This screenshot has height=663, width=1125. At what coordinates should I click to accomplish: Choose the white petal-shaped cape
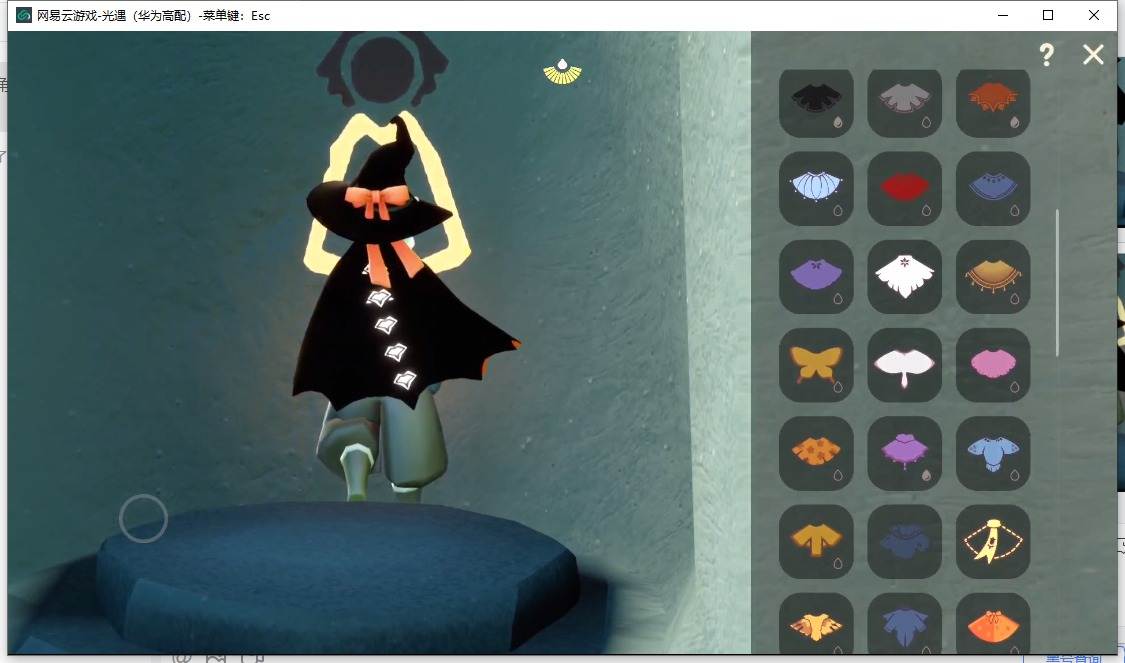[x=904, y=365]
